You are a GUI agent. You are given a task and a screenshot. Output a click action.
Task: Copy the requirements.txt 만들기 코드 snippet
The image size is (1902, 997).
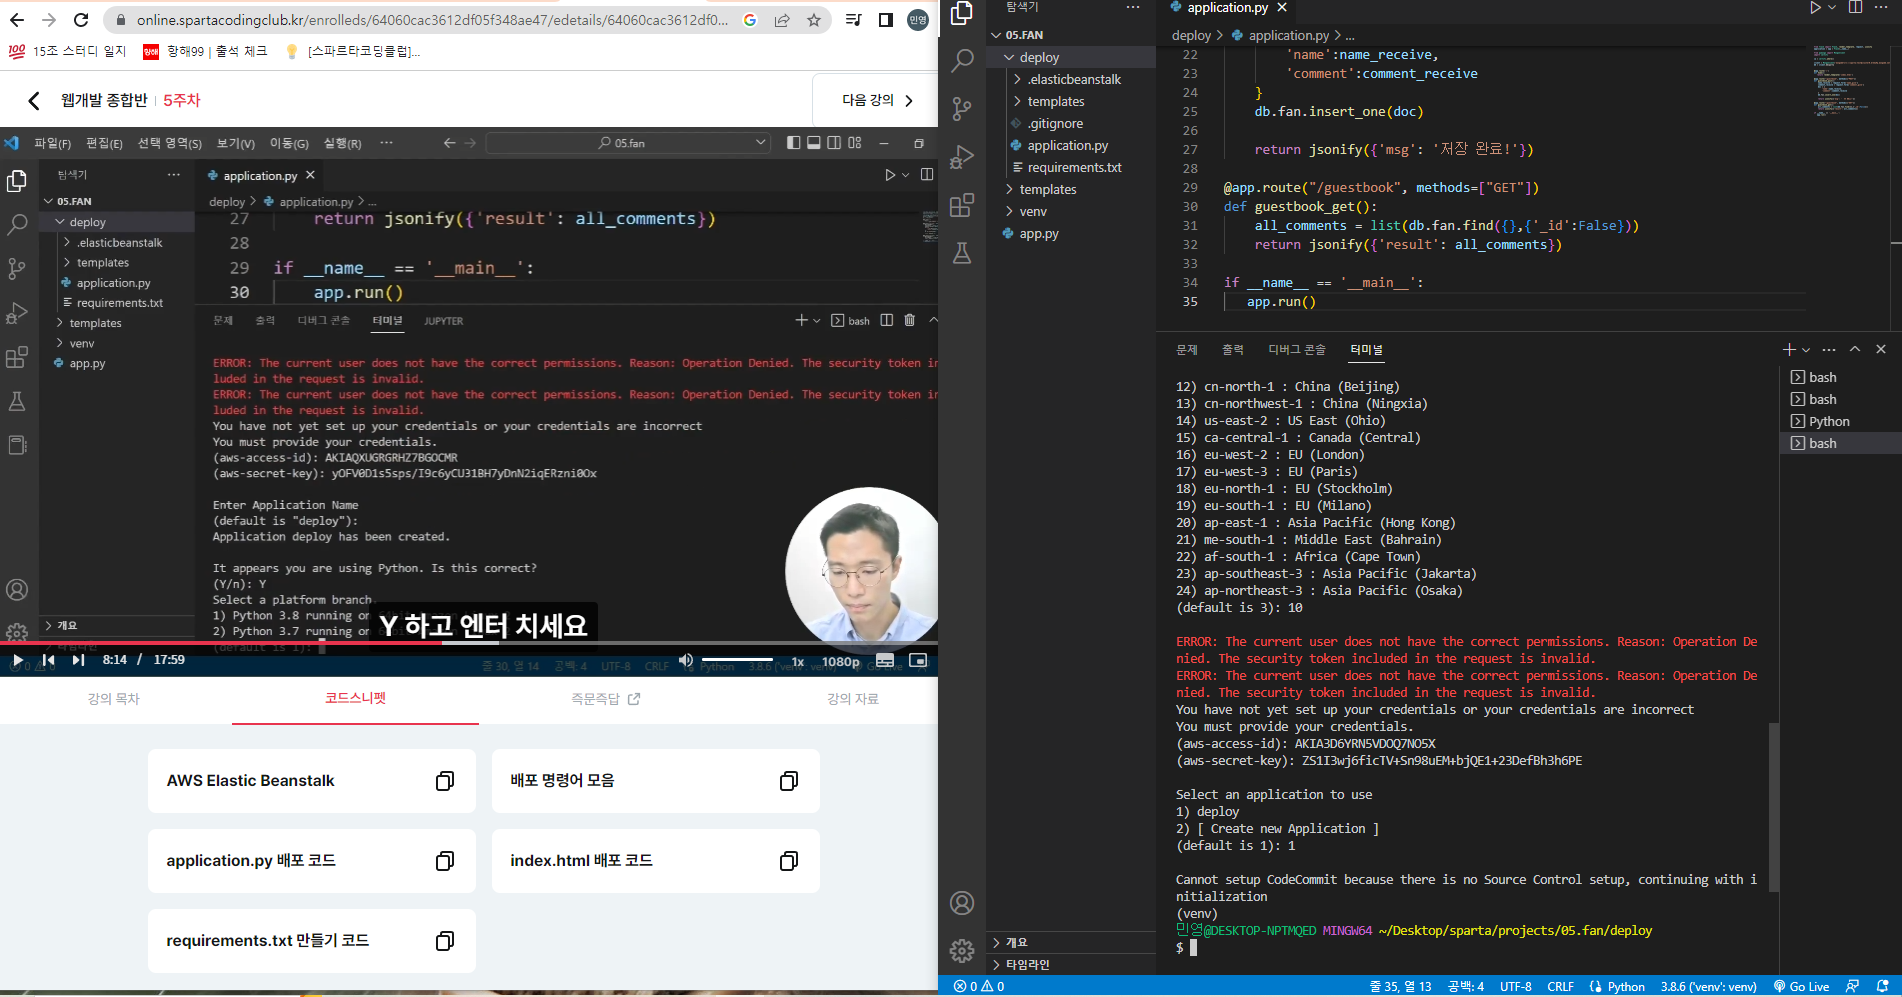tap(445, 941)
